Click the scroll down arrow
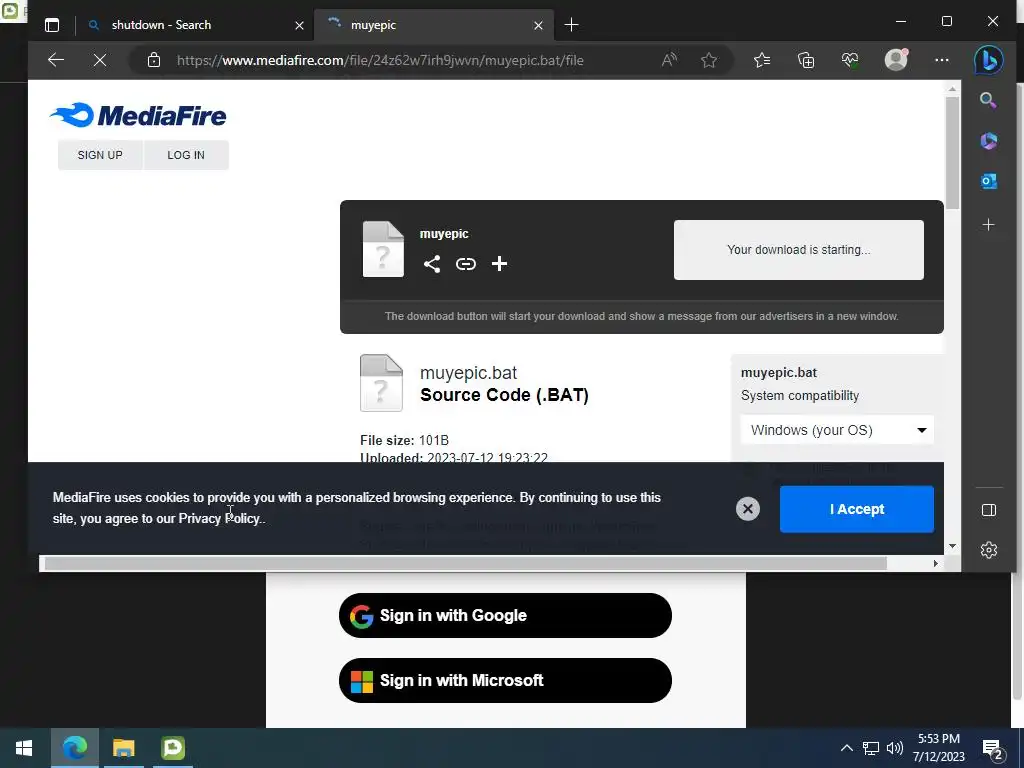 952,546
